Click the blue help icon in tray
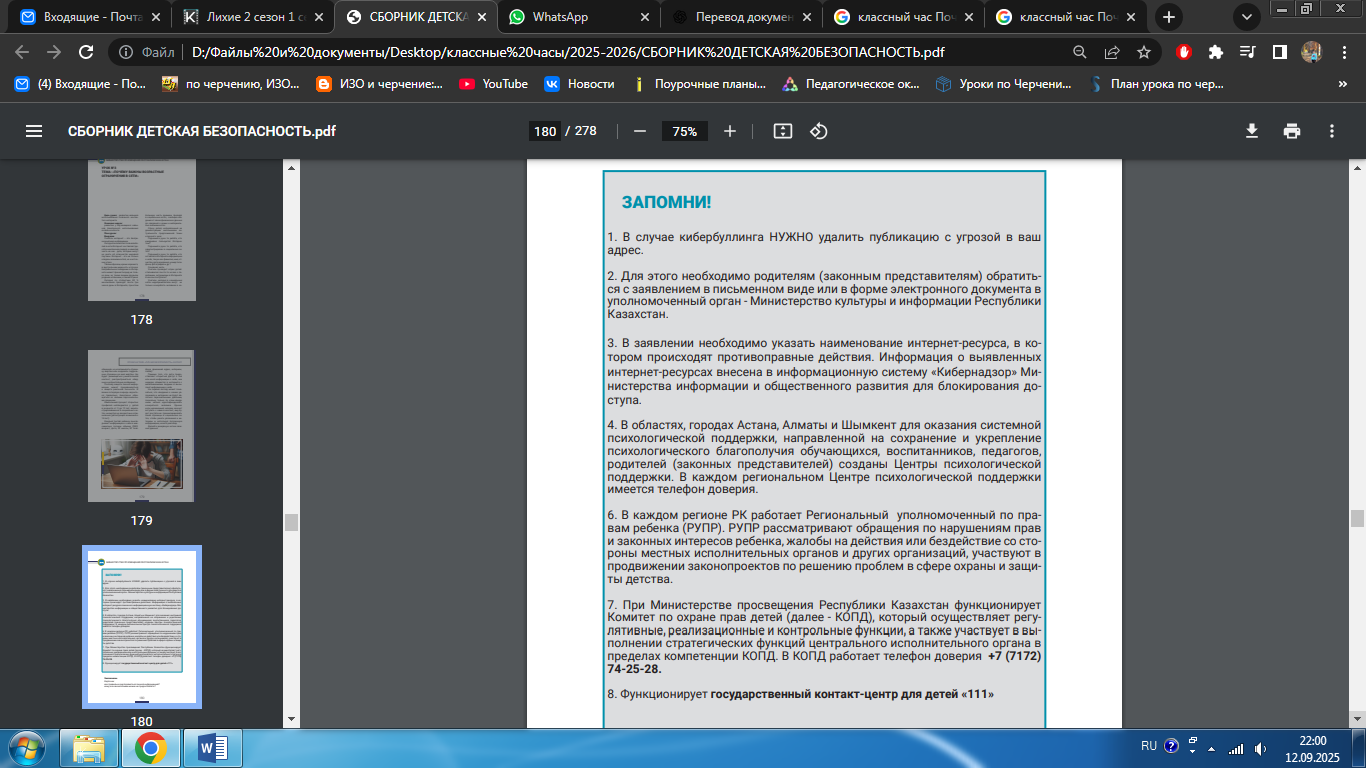 (x=1172, y=746)
